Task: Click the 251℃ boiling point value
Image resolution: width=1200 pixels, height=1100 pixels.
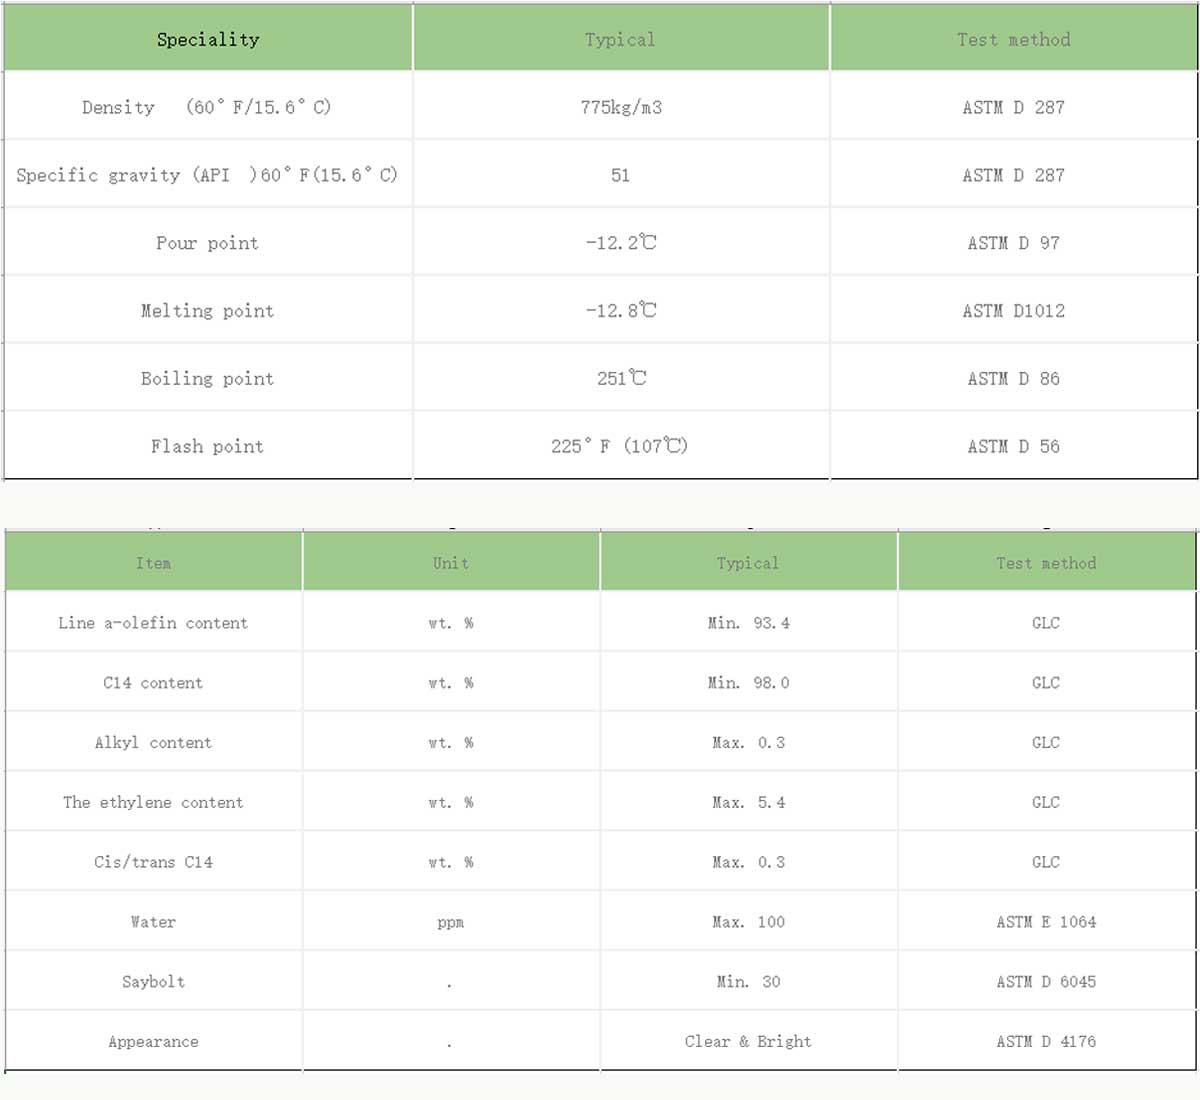Action: click(621, 379)
